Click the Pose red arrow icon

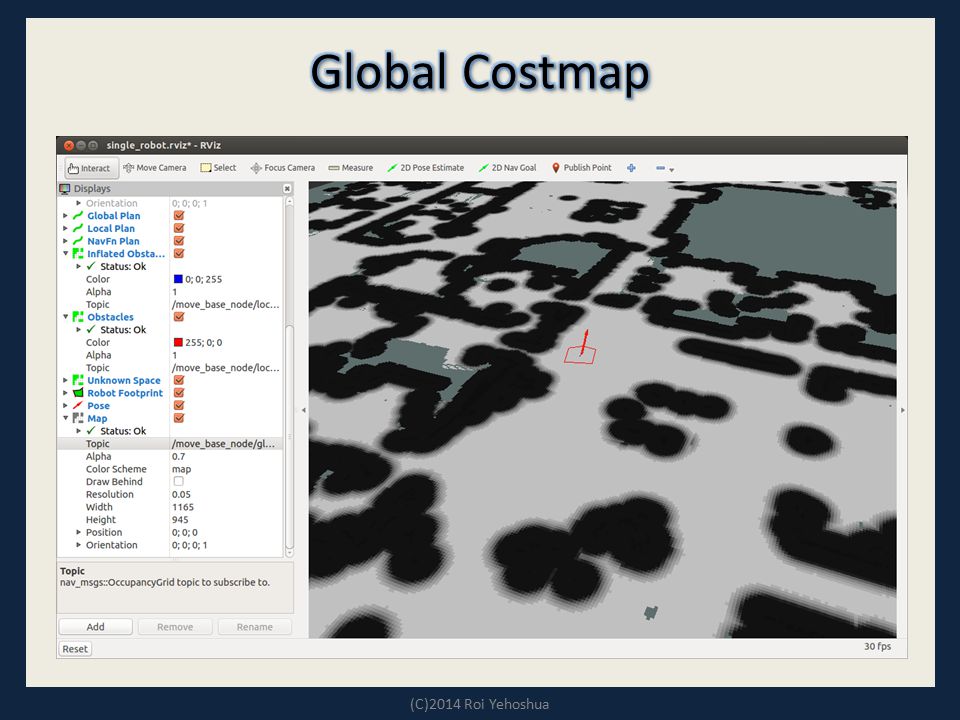tap(78, 405)
